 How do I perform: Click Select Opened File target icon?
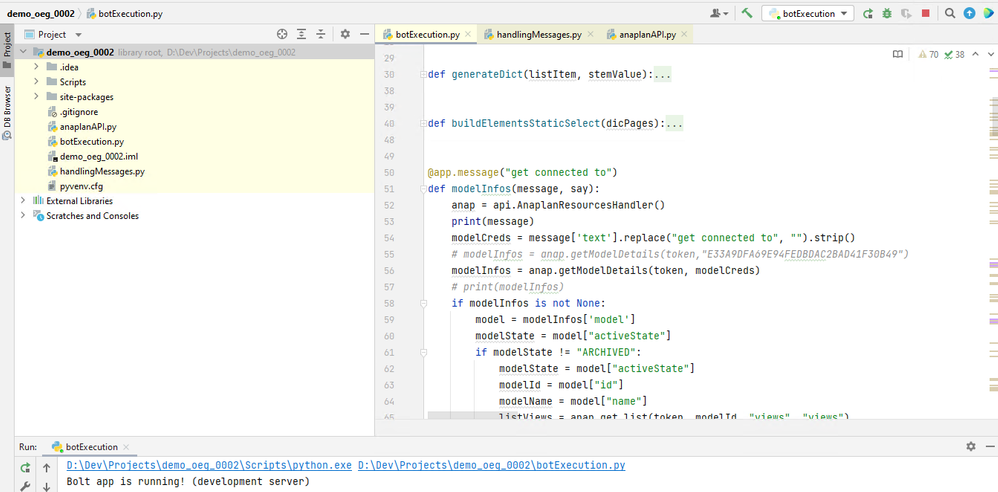pos(282,34)
